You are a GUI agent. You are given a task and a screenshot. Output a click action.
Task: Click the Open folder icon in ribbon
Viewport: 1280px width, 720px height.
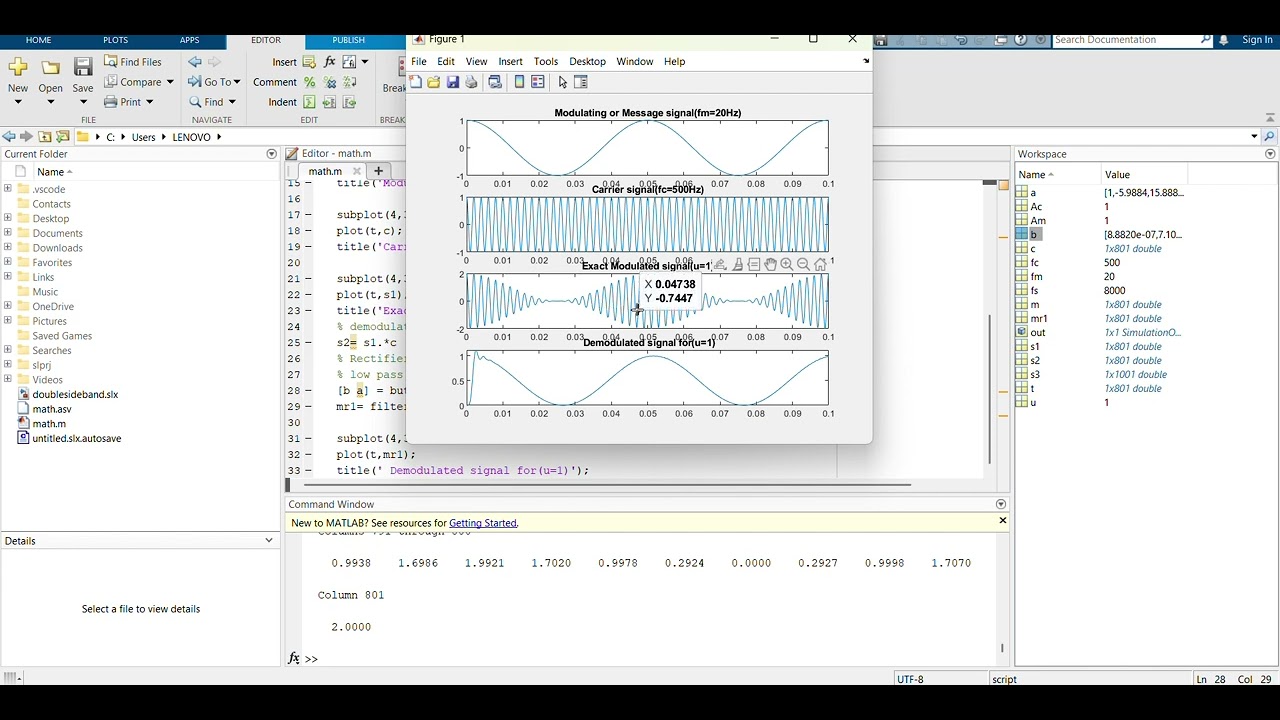click(50, 67)
